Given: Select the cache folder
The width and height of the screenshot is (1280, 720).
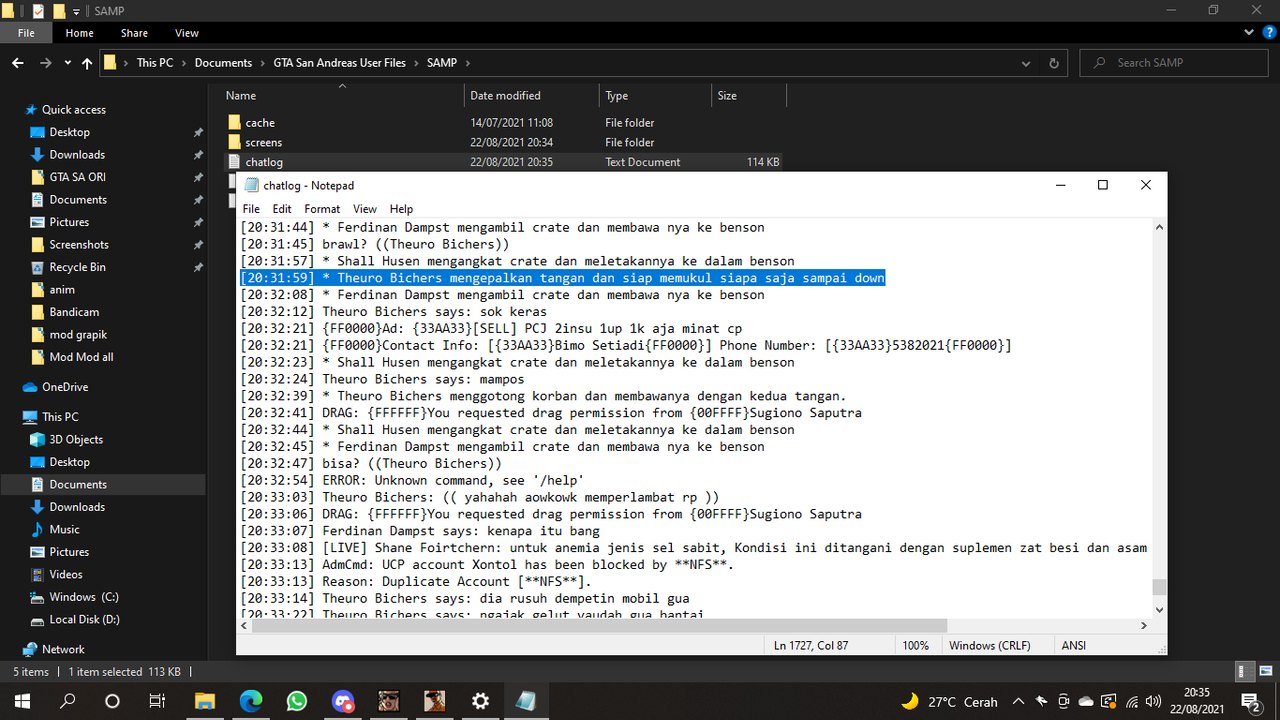Looking at the screenshot, I should [x=260, y=123].
